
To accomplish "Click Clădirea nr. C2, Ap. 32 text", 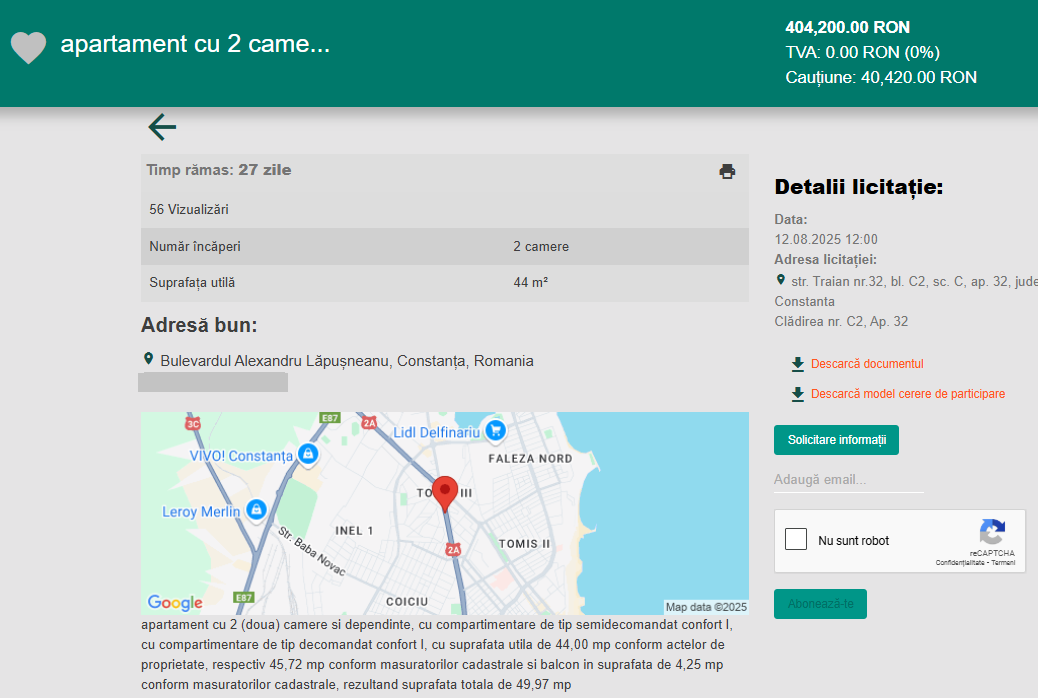I will 841,321.
